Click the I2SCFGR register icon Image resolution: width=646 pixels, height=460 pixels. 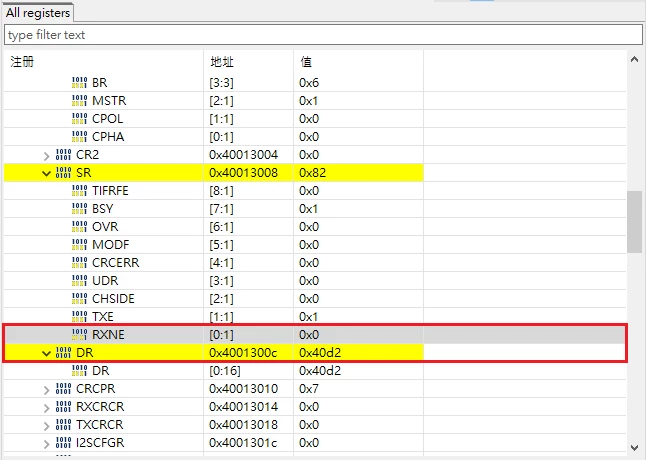tap(63, 442)
